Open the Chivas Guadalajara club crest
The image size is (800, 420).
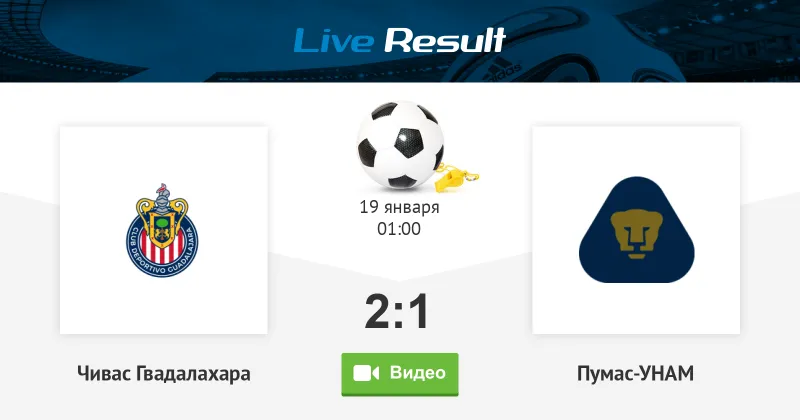pos(162,230)
